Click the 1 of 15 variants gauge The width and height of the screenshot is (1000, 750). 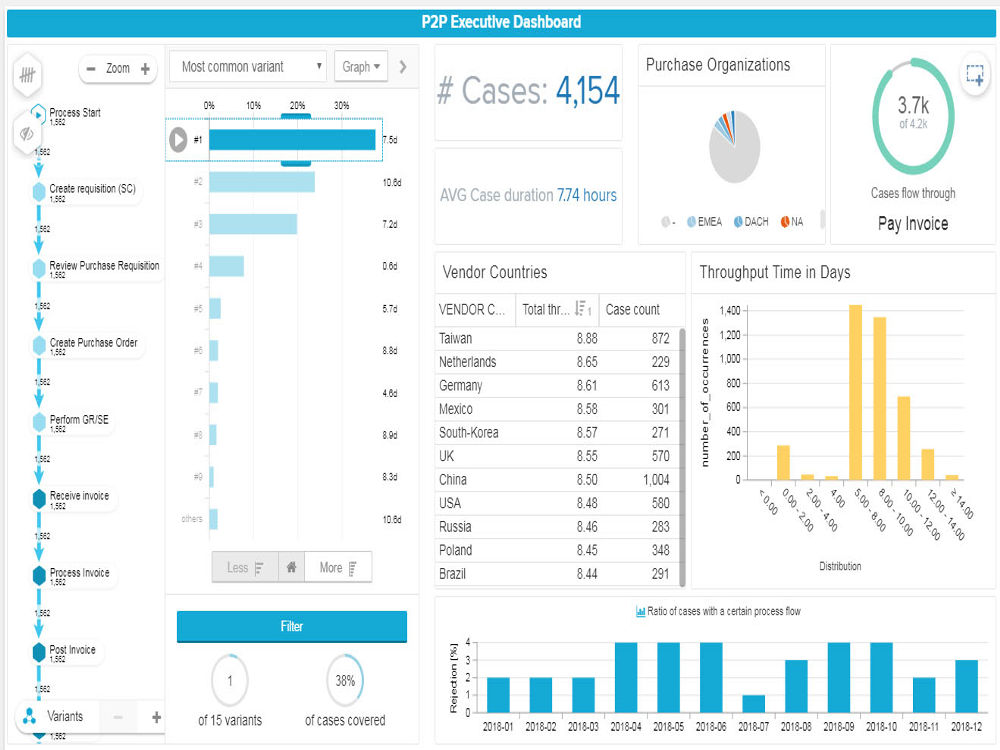click(230, 680)
